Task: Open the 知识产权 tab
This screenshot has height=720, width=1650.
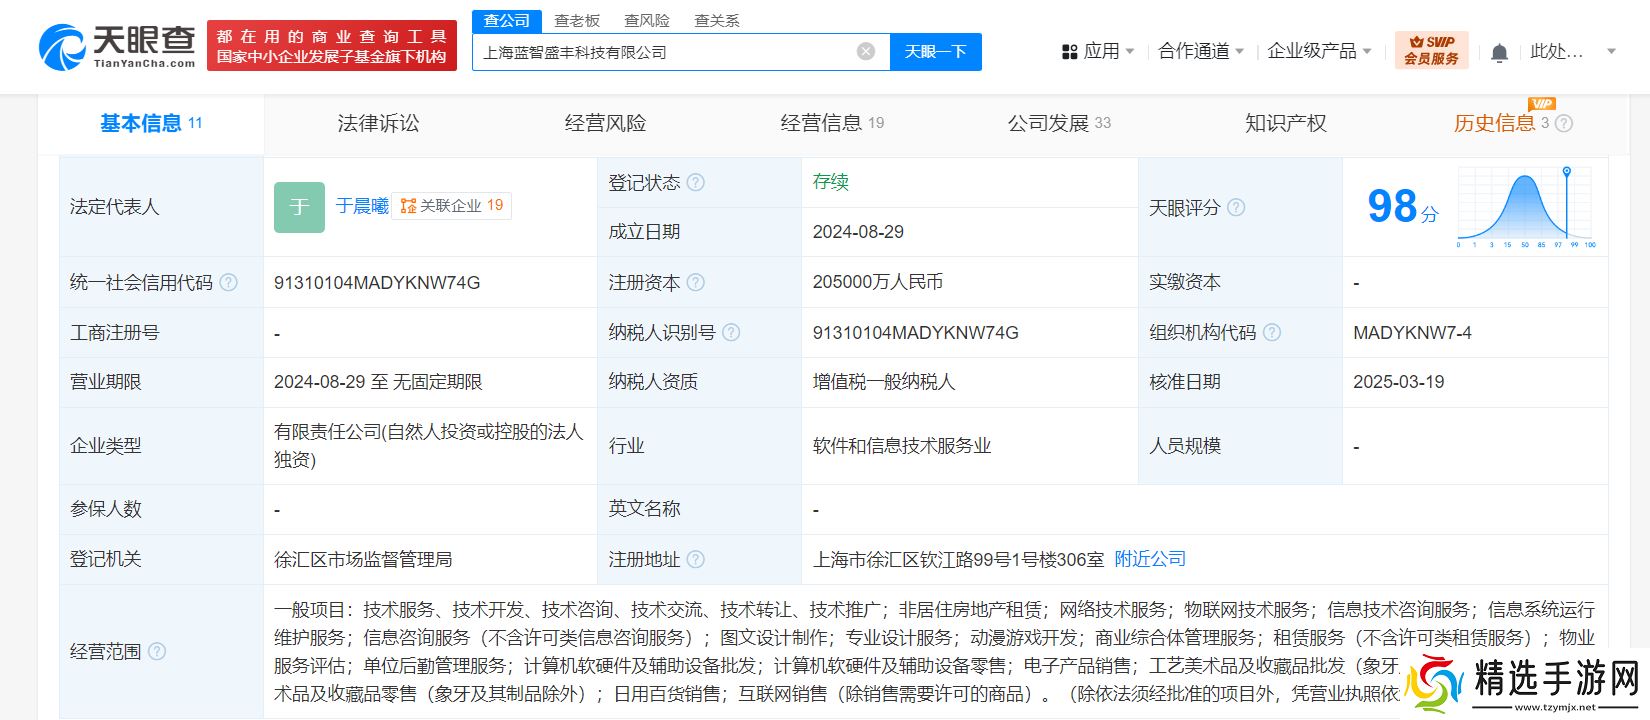Action: pyautogui.click(x=1285, y=123)
